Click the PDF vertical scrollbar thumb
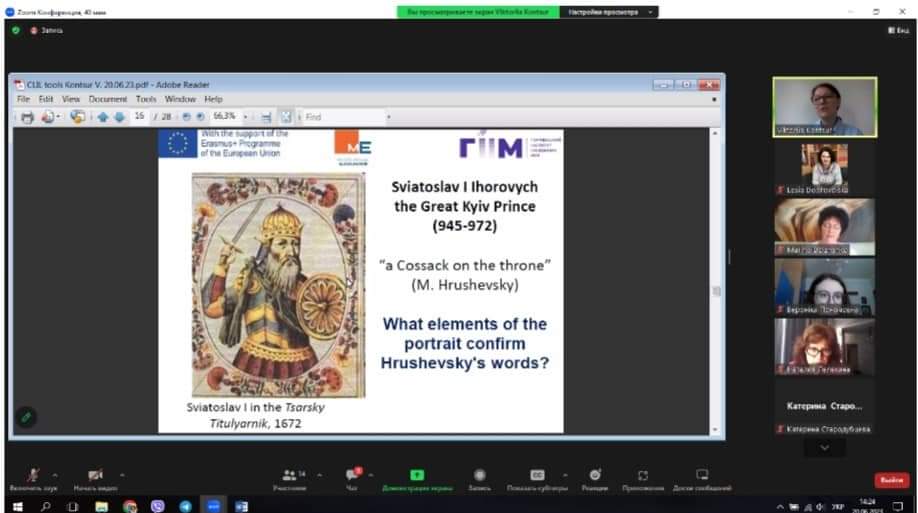The width and height of the screenshot is (918, 513). (715, 291)
